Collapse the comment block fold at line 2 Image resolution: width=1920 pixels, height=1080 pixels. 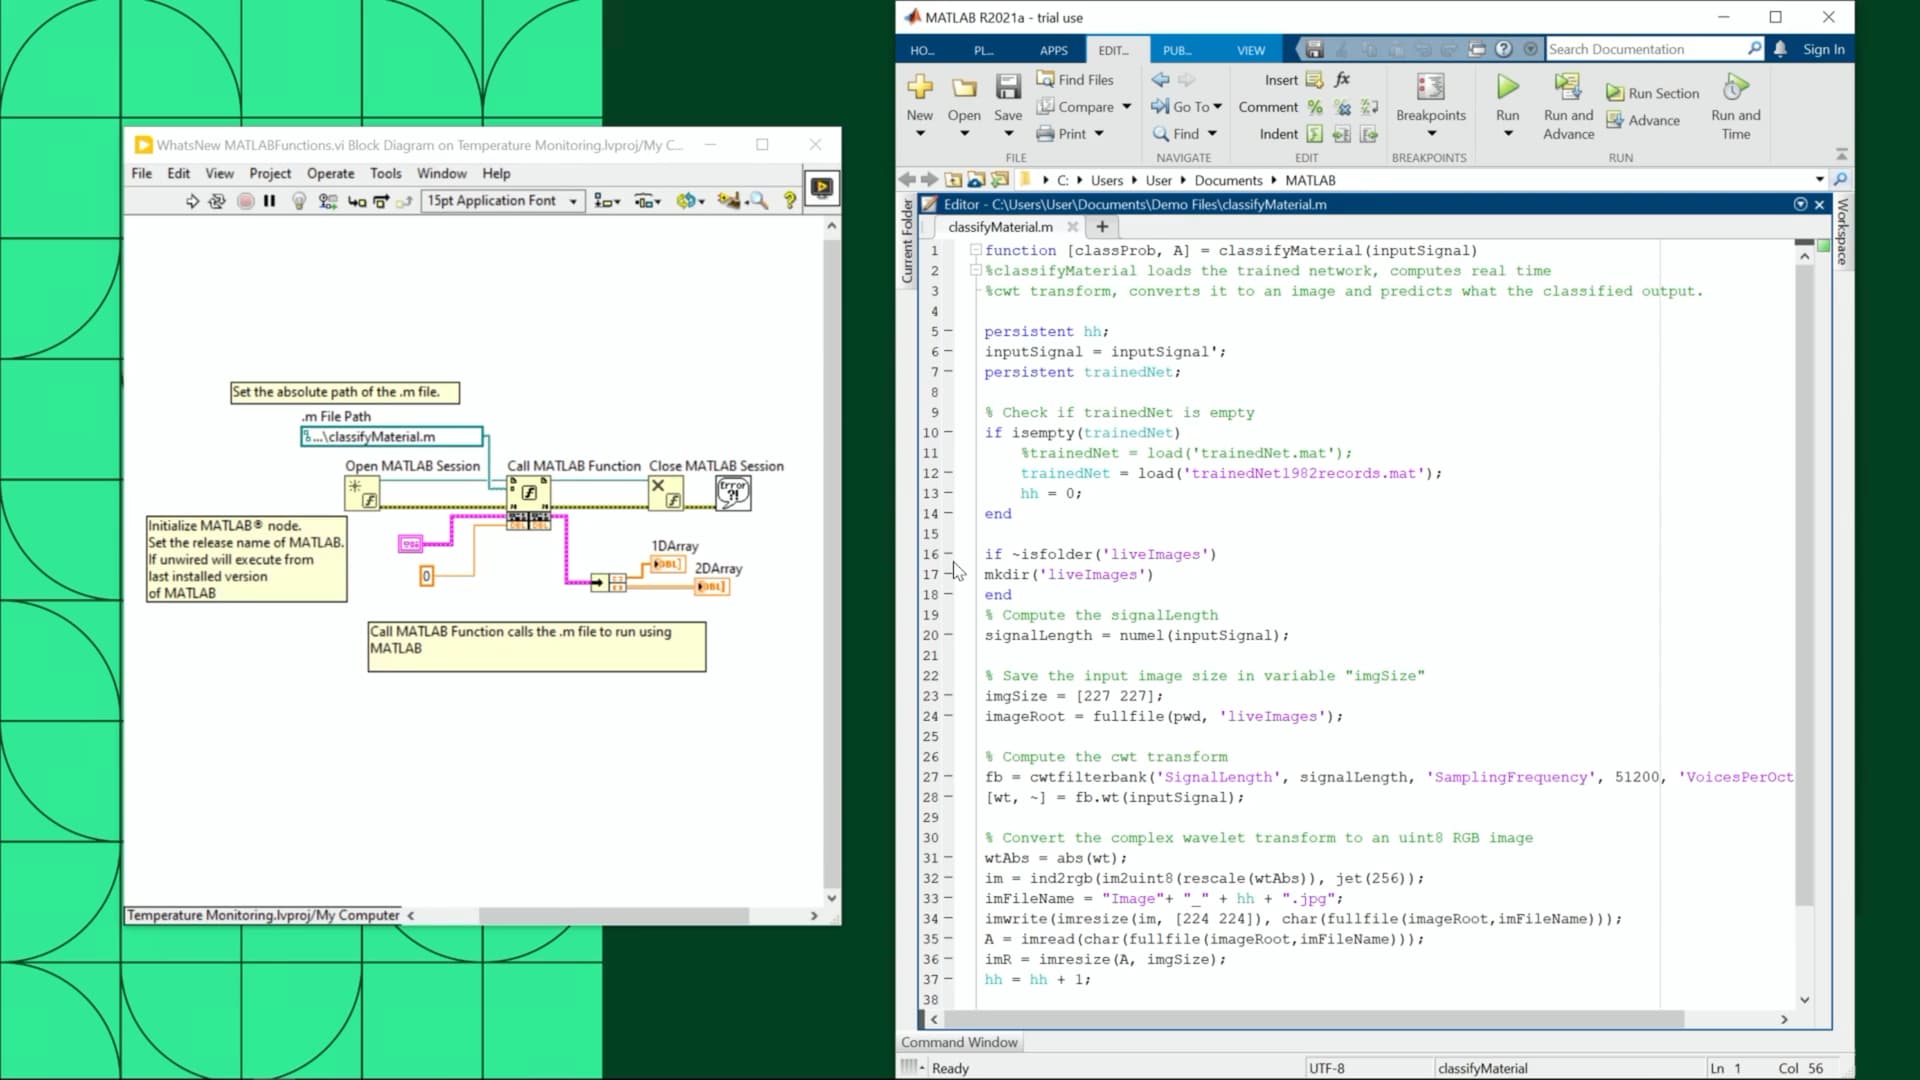[975, 270]
